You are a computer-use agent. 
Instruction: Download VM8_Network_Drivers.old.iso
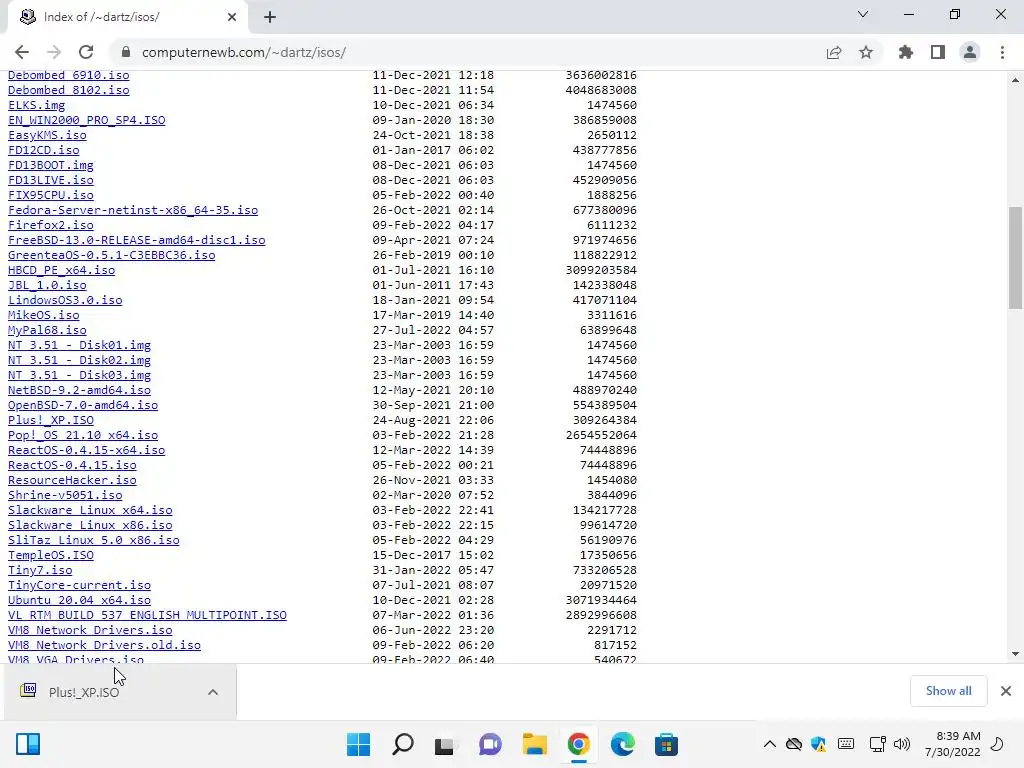(104, 645)
